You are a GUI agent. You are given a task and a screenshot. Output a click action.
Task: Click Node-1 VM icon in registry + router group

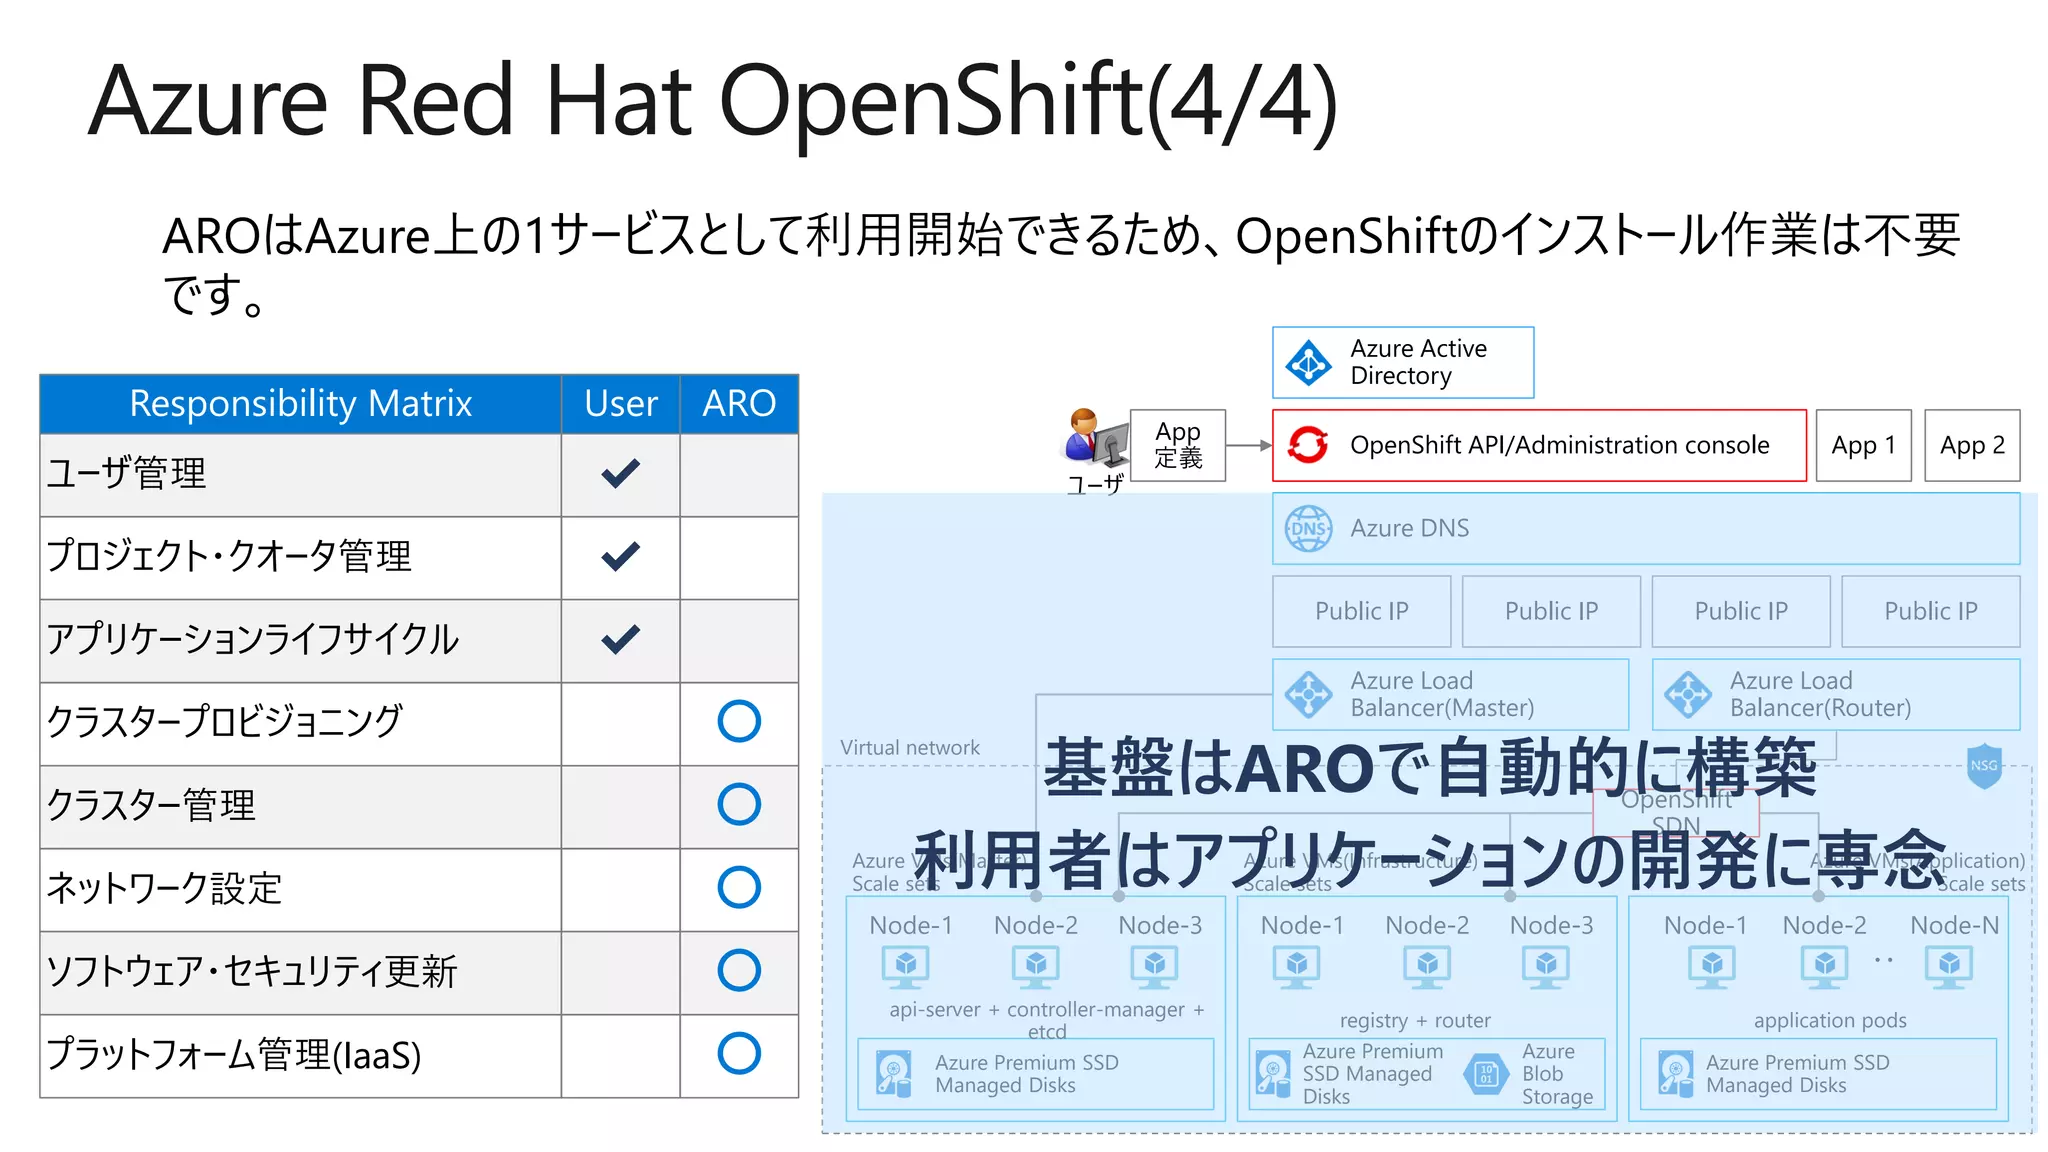(1297, 967)
